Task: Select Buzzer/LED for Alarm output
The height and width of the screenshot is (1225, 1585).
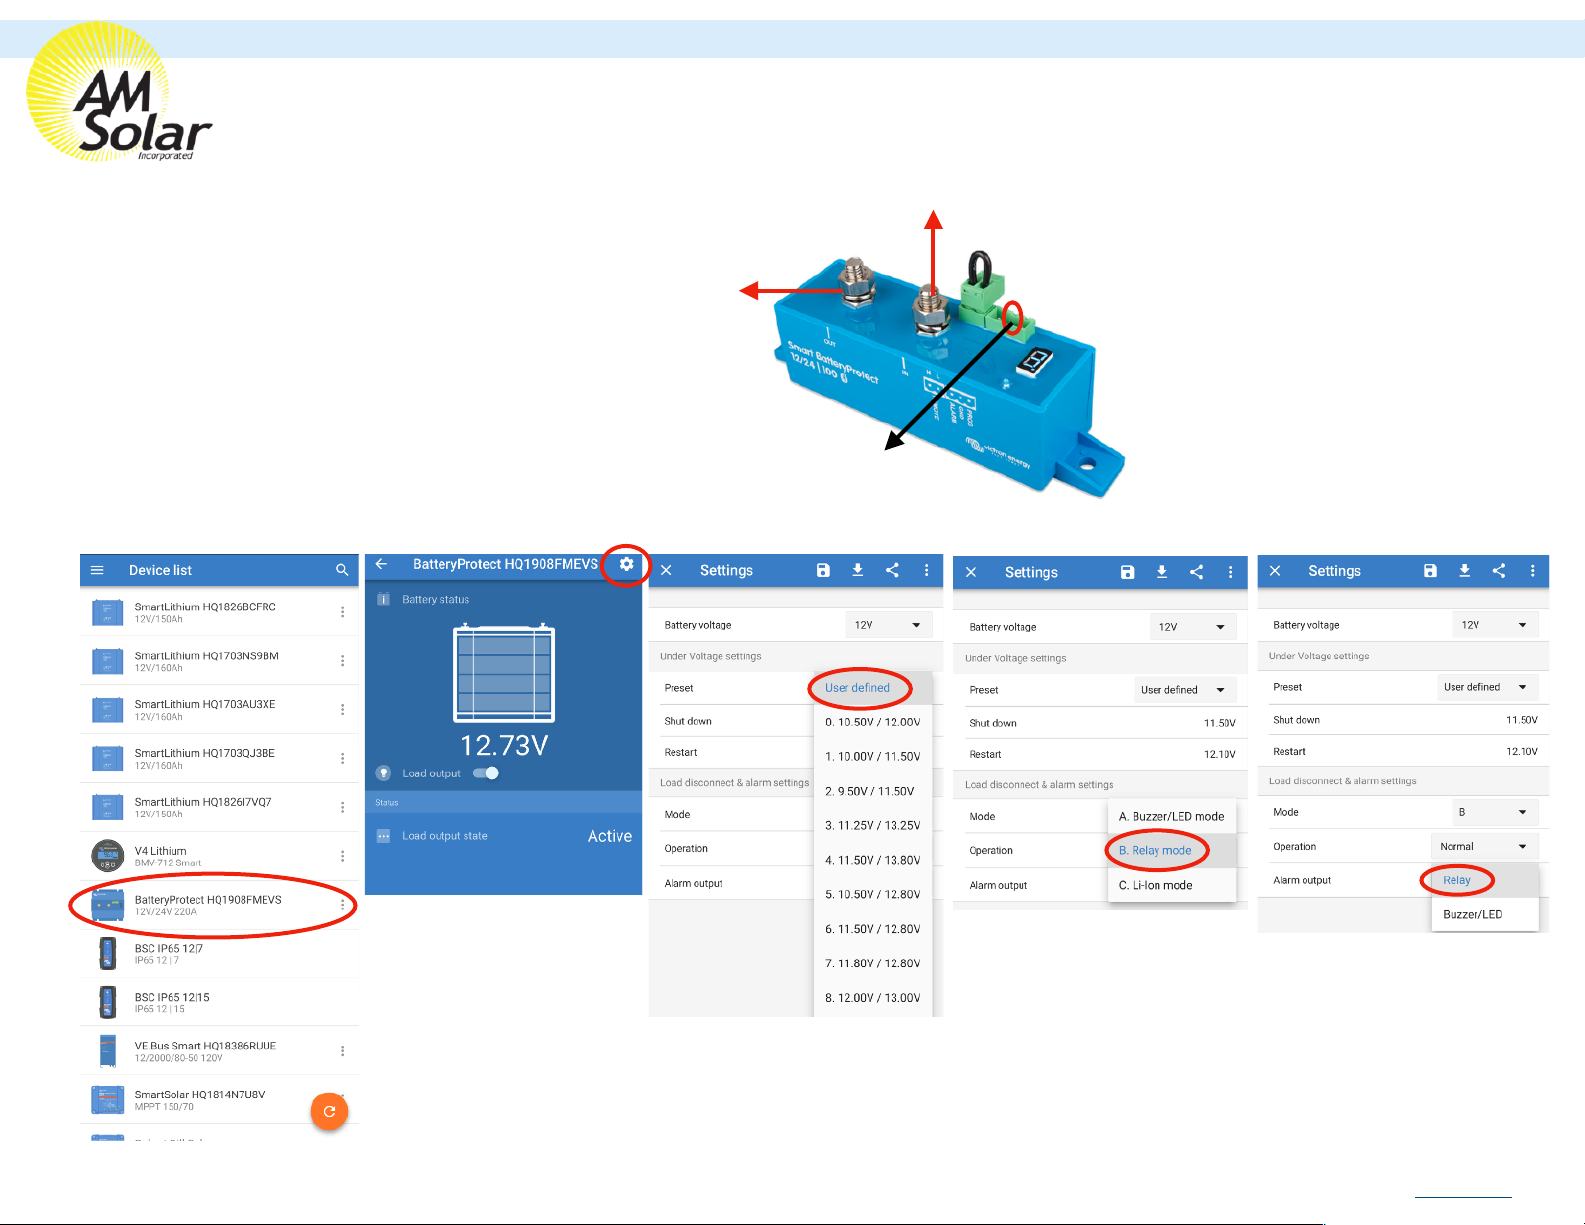Action: coord(1485,914)
